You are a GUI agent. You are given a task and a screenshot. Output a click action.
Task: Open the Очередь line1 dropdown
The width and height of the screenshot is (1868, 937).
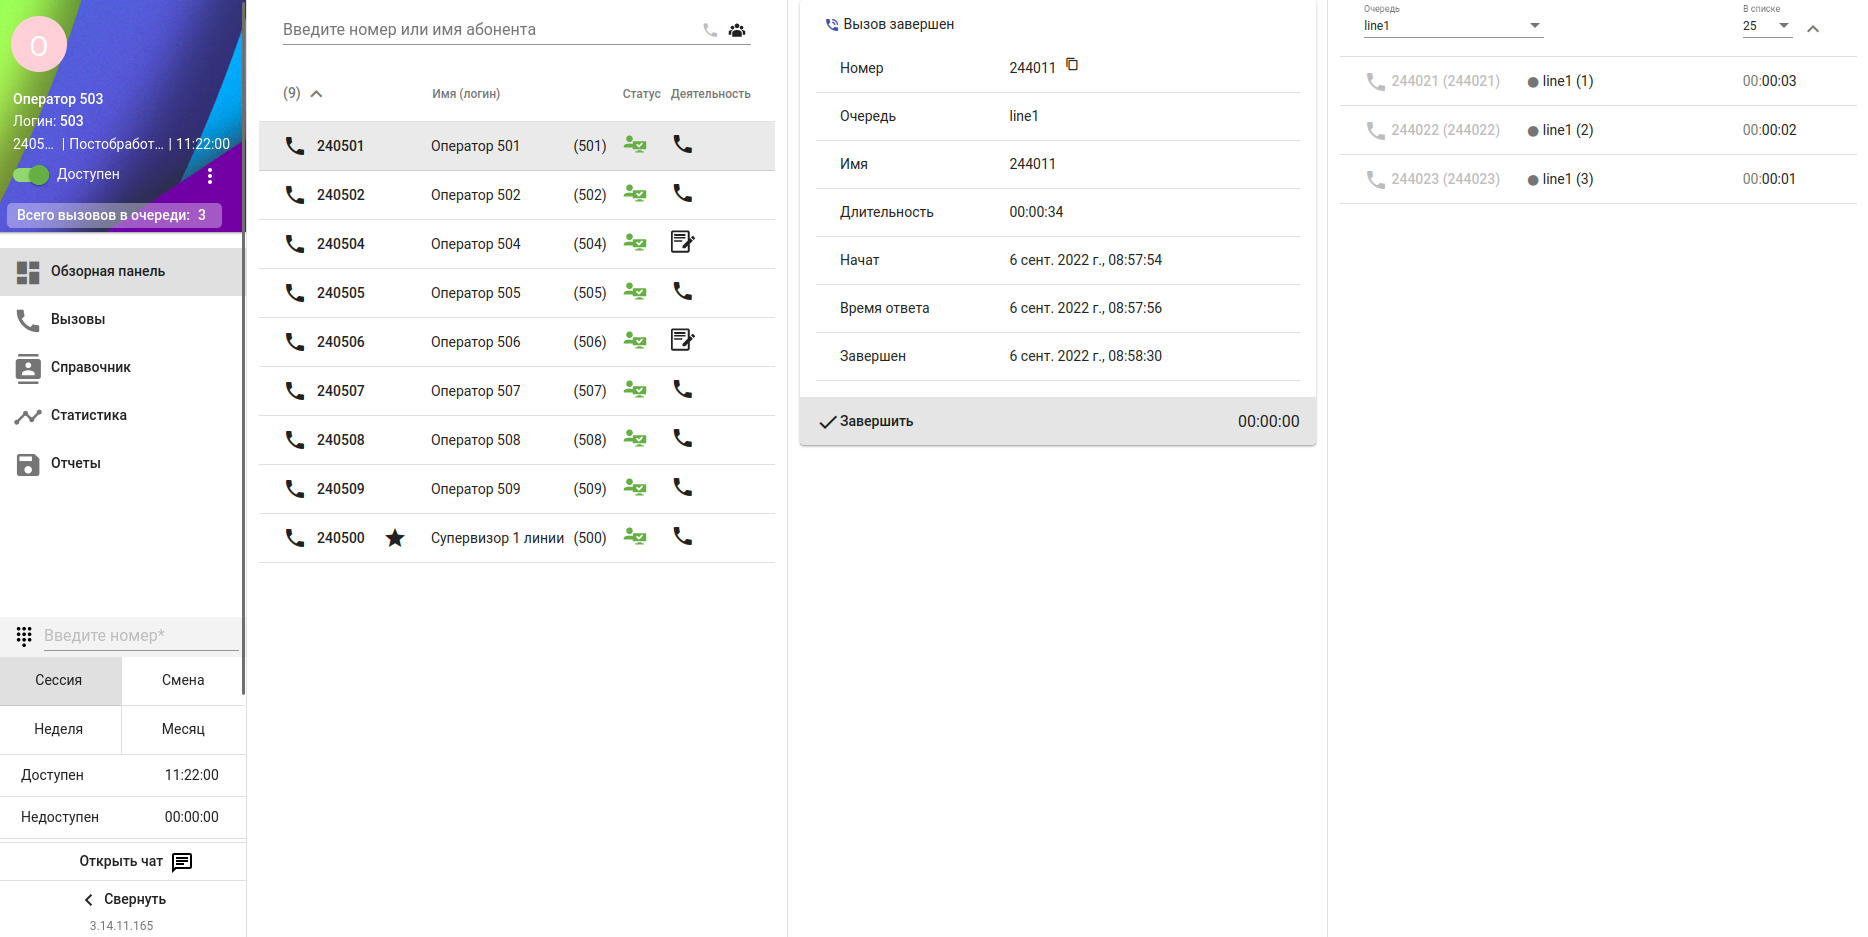point(1453,26)
